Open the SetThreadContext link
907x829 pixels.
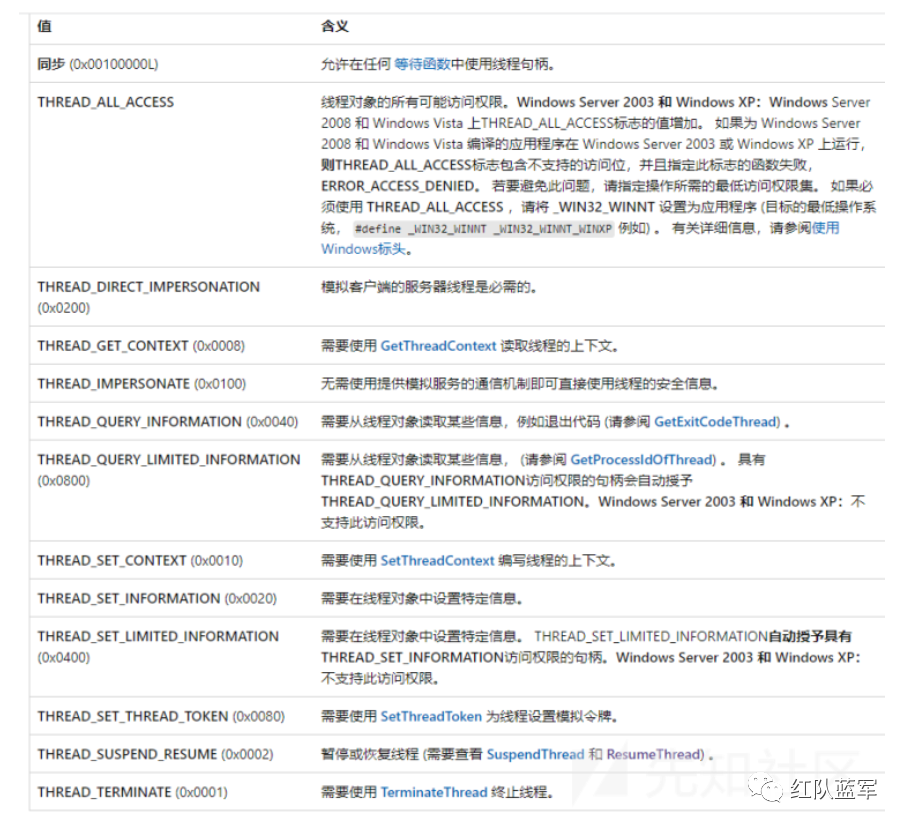[437, 561]
